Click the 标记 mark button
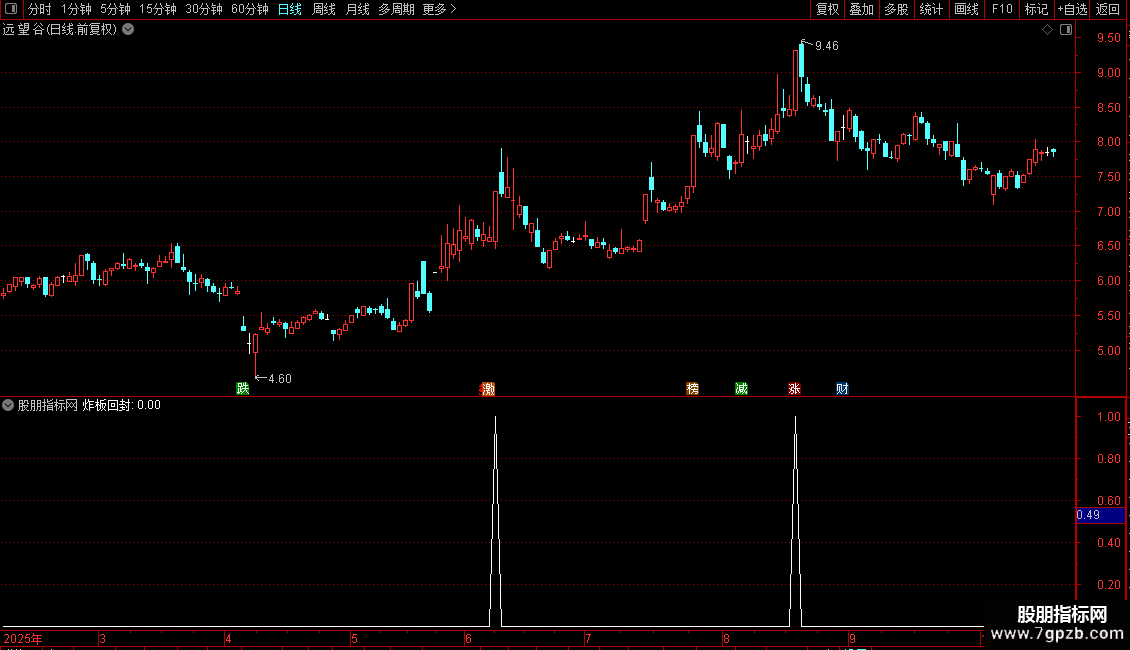 click(x=1036, y=9)
